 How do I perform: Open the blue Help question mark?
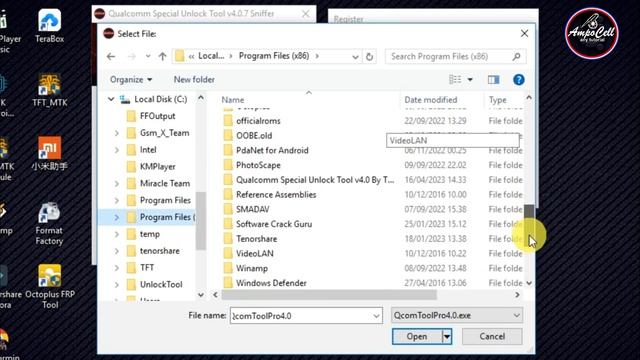point(518,80)
